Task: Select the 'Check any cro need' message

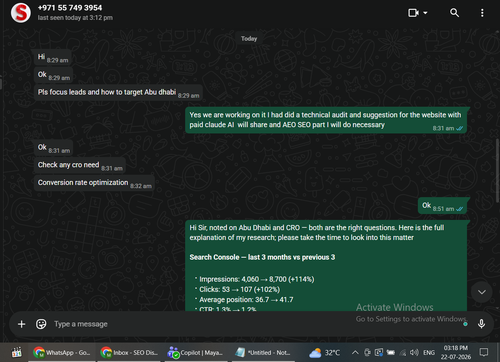Action: pos(80,165)
